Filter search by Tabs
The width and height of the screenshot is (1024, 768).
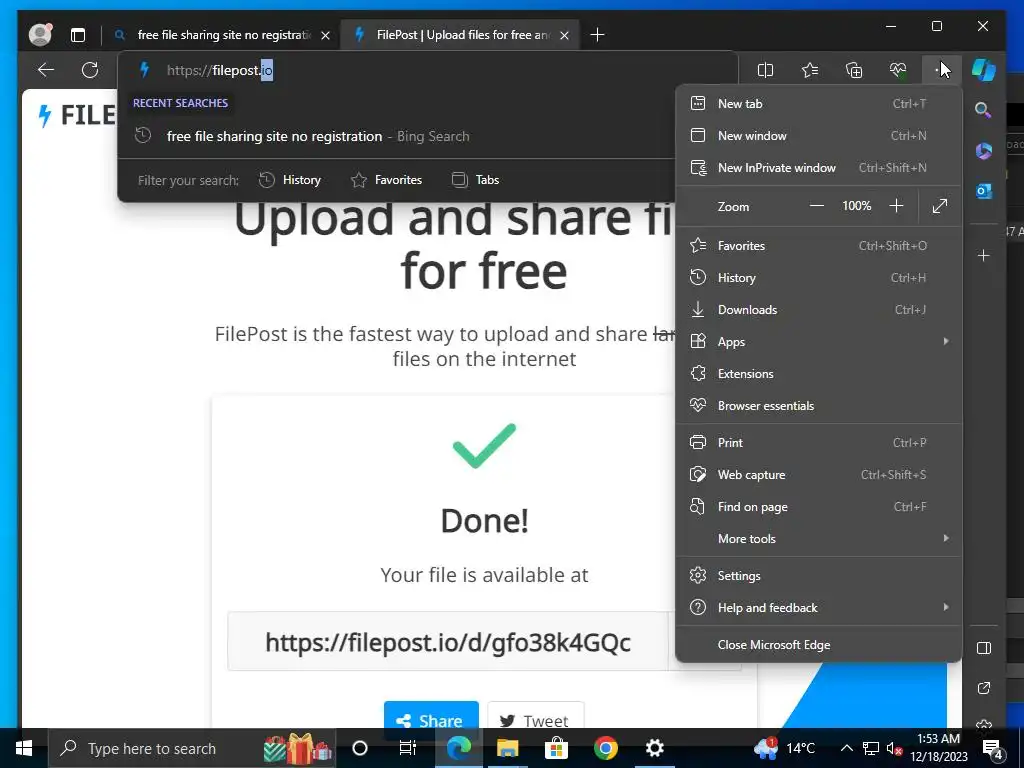click(x=475, y=180)
